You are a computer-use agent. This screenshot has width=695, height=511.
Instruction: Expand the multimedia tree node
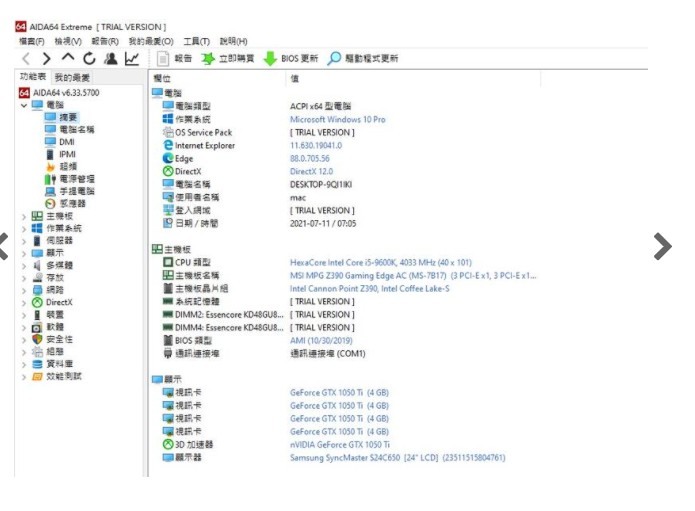click(x=24, y=266)
